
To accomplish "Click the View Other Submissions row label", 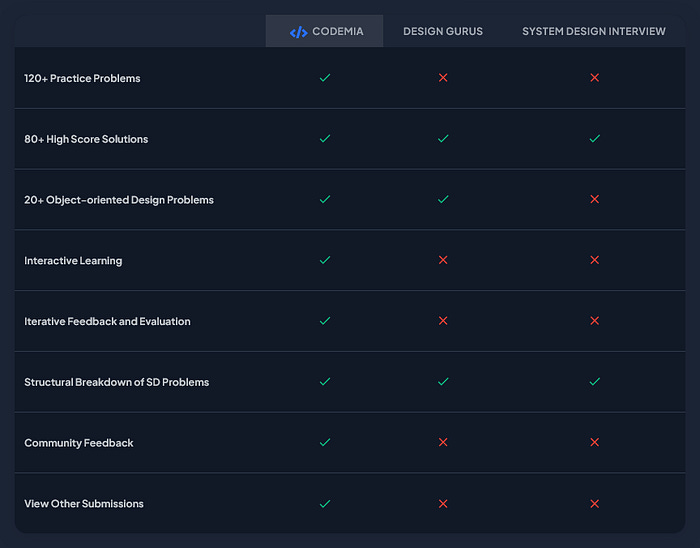I will pyautogui.click(x=84, y=504).
